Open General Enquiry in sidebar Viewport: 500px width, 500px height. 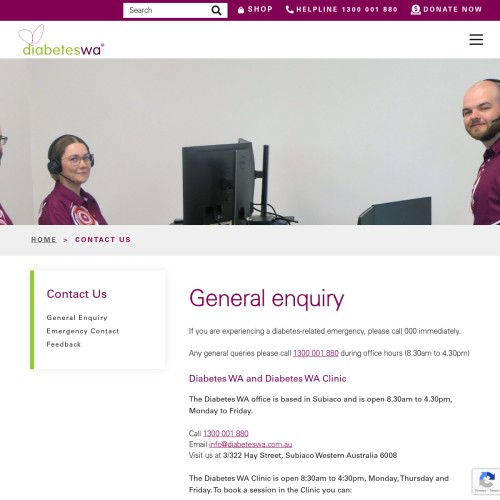77,318
